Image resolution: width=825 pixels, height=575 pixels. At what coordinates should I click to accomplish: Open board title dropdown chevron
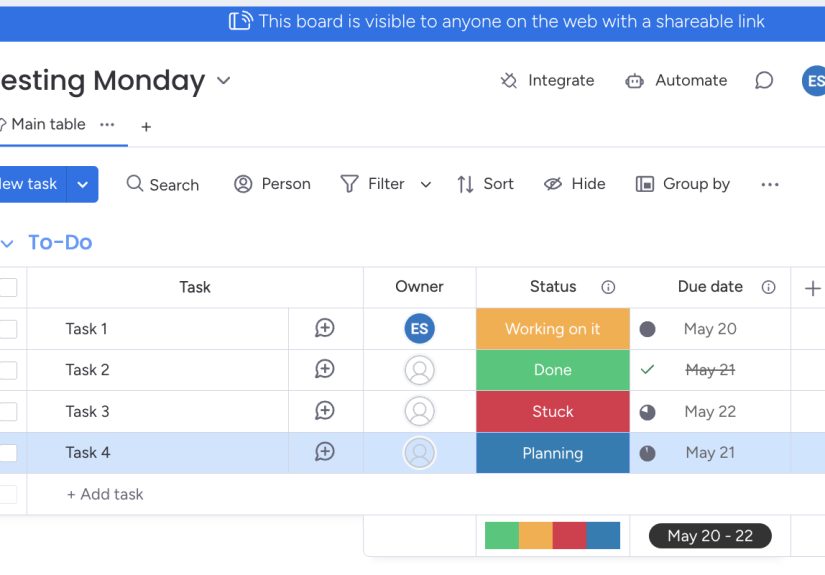pyautogui.click(x=224, y=80)
